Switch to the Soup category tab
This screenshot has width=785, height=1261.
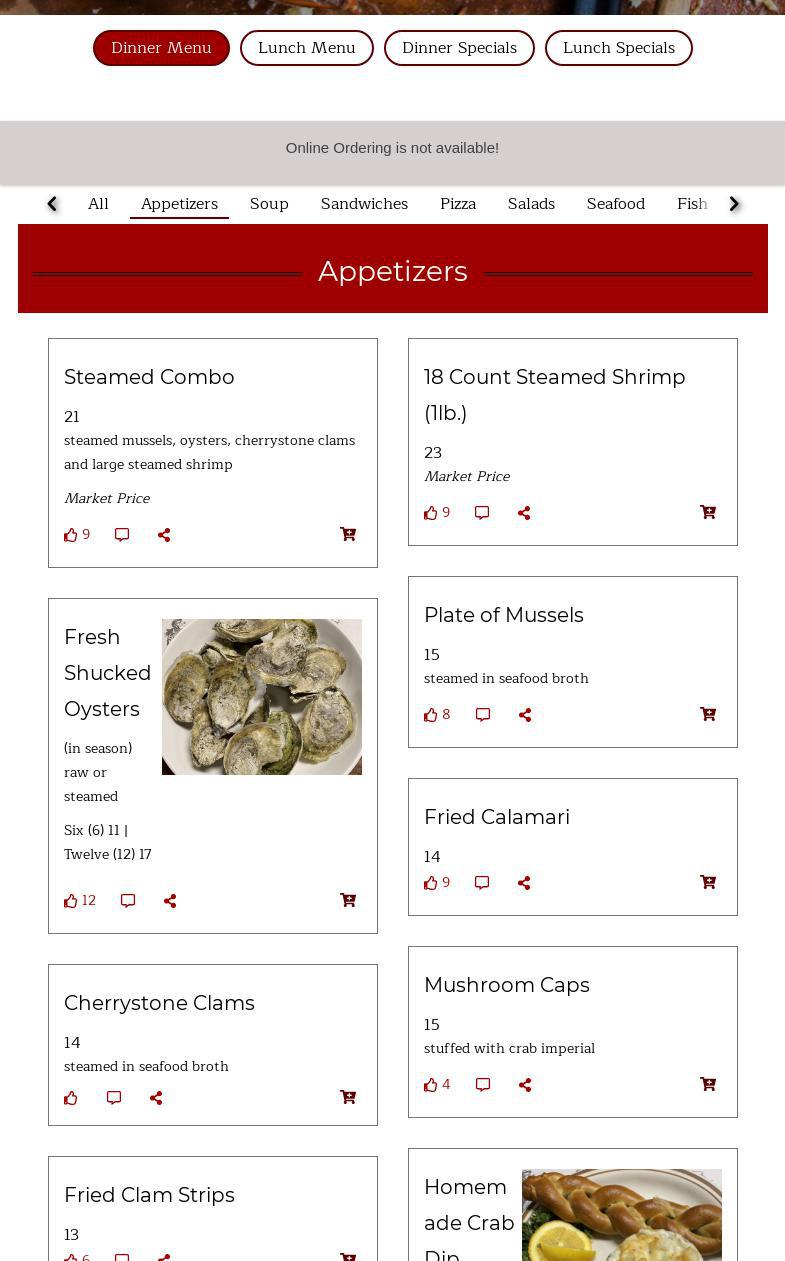(269, 204)
